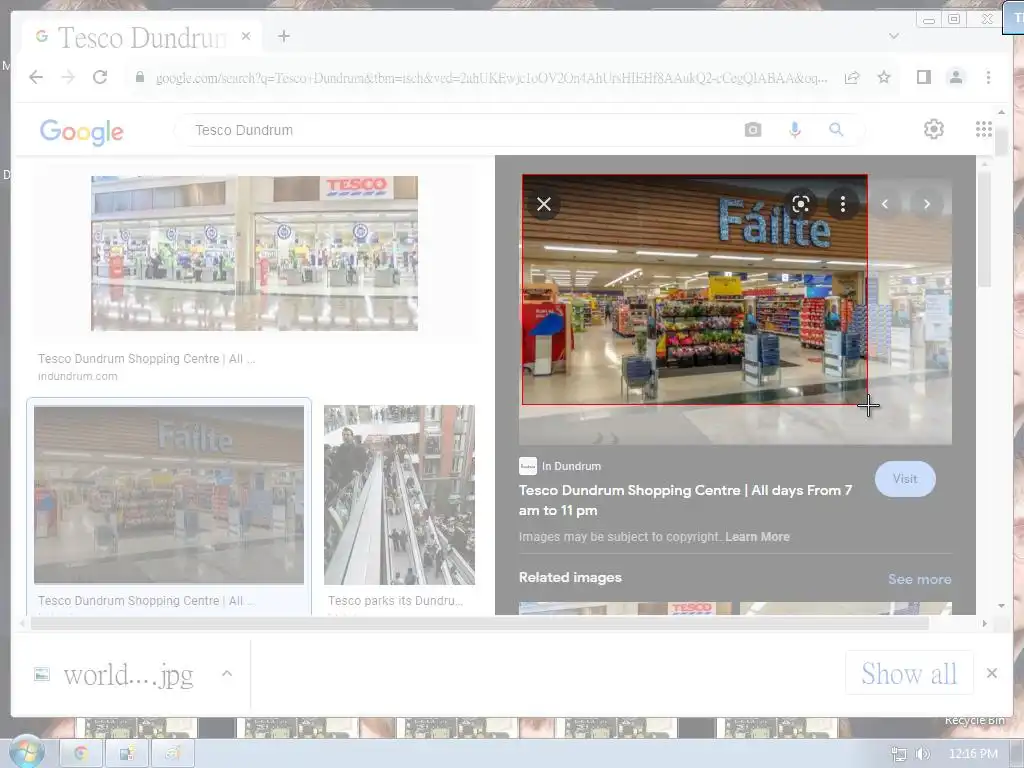This screenshot has width=1024, height=768.
Task: Start voice search with microphone
Action: [794, 129]
